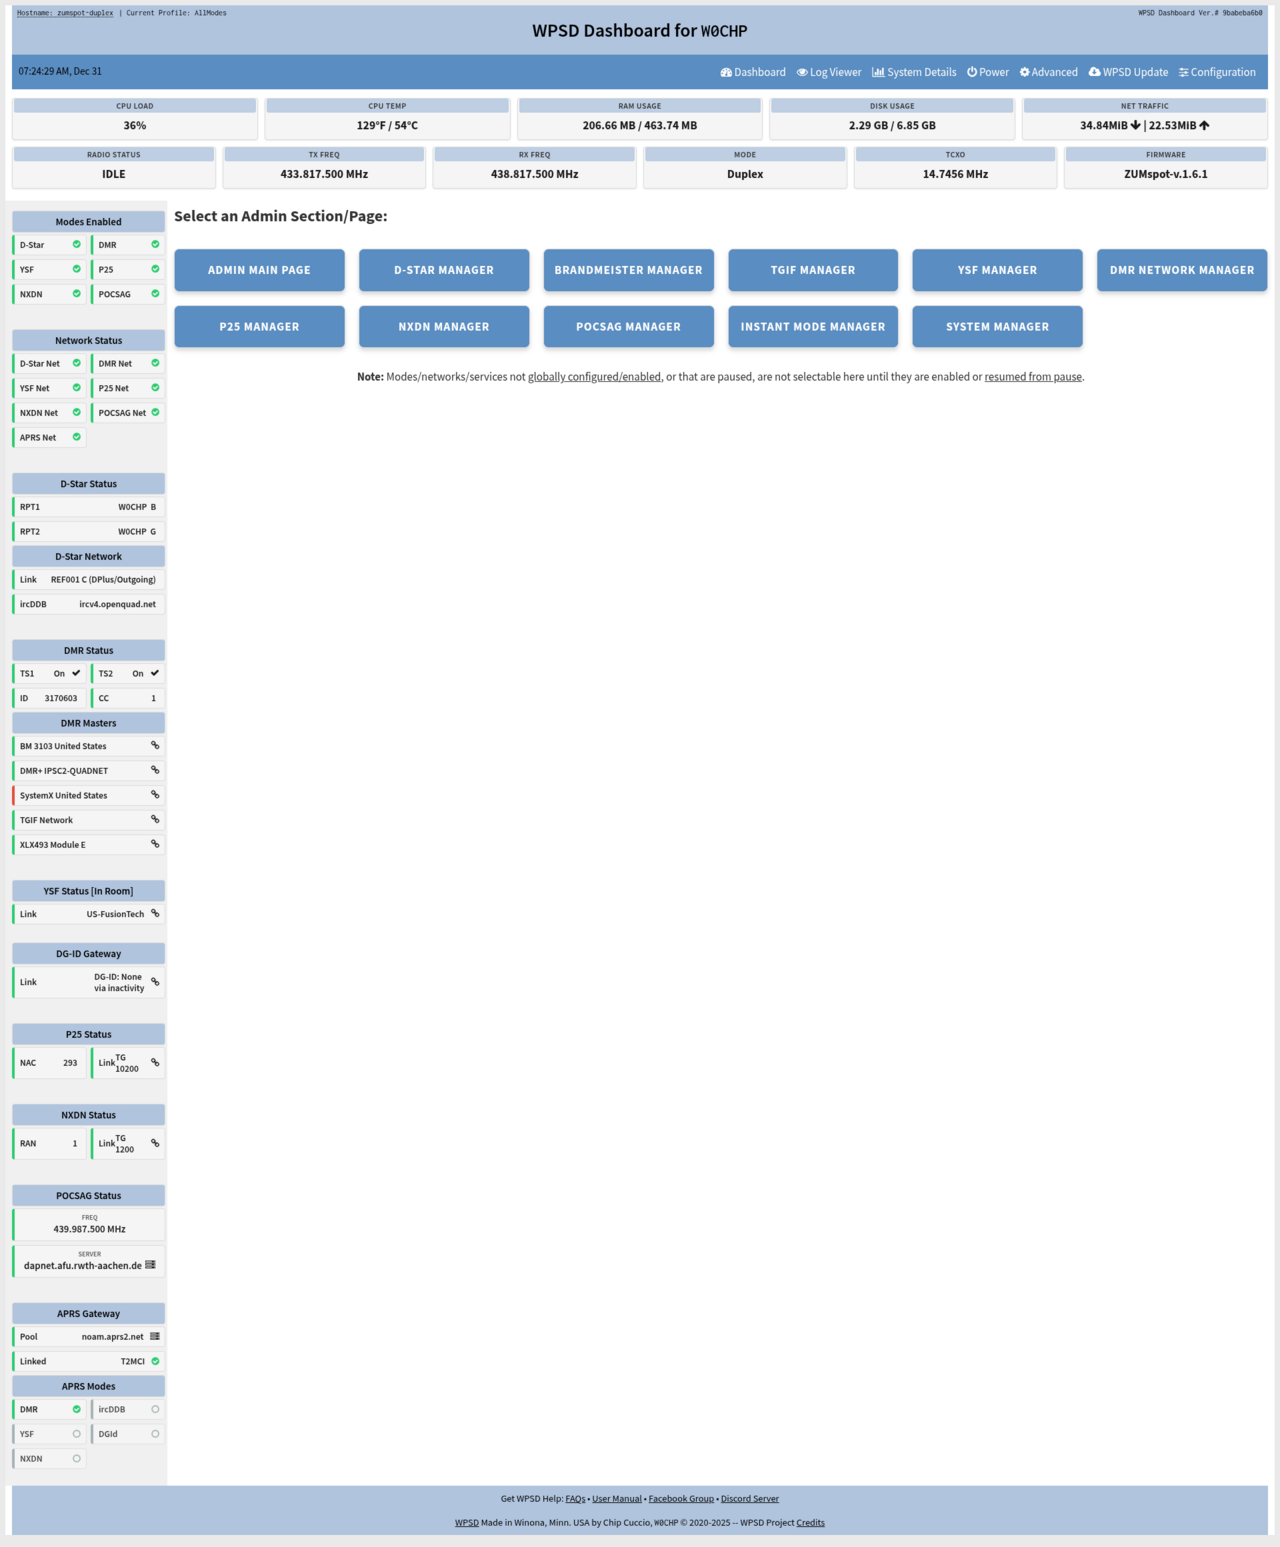This screenshot has height=1547, width=1280.
Task: Follow the 'globally configured/enabled' link
Action: tap(594, 377)
